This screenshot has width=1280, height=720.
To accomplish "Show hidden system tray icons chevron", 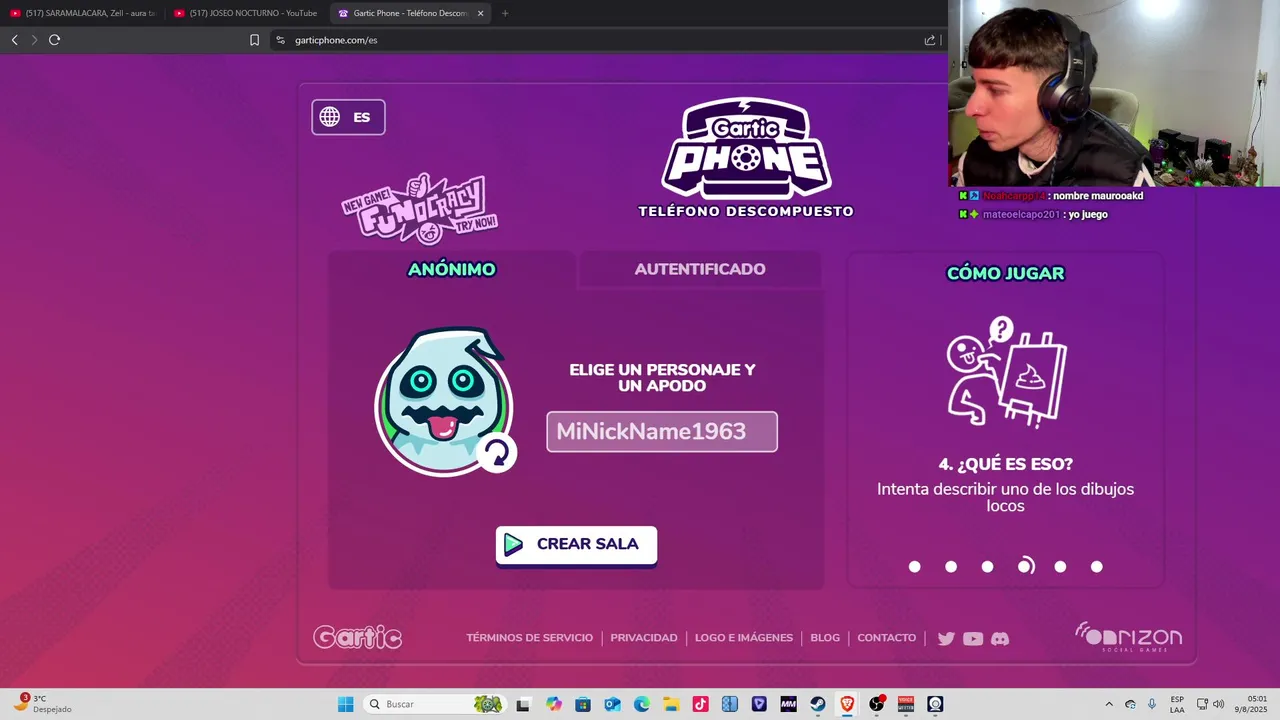I will [1108, 704].
